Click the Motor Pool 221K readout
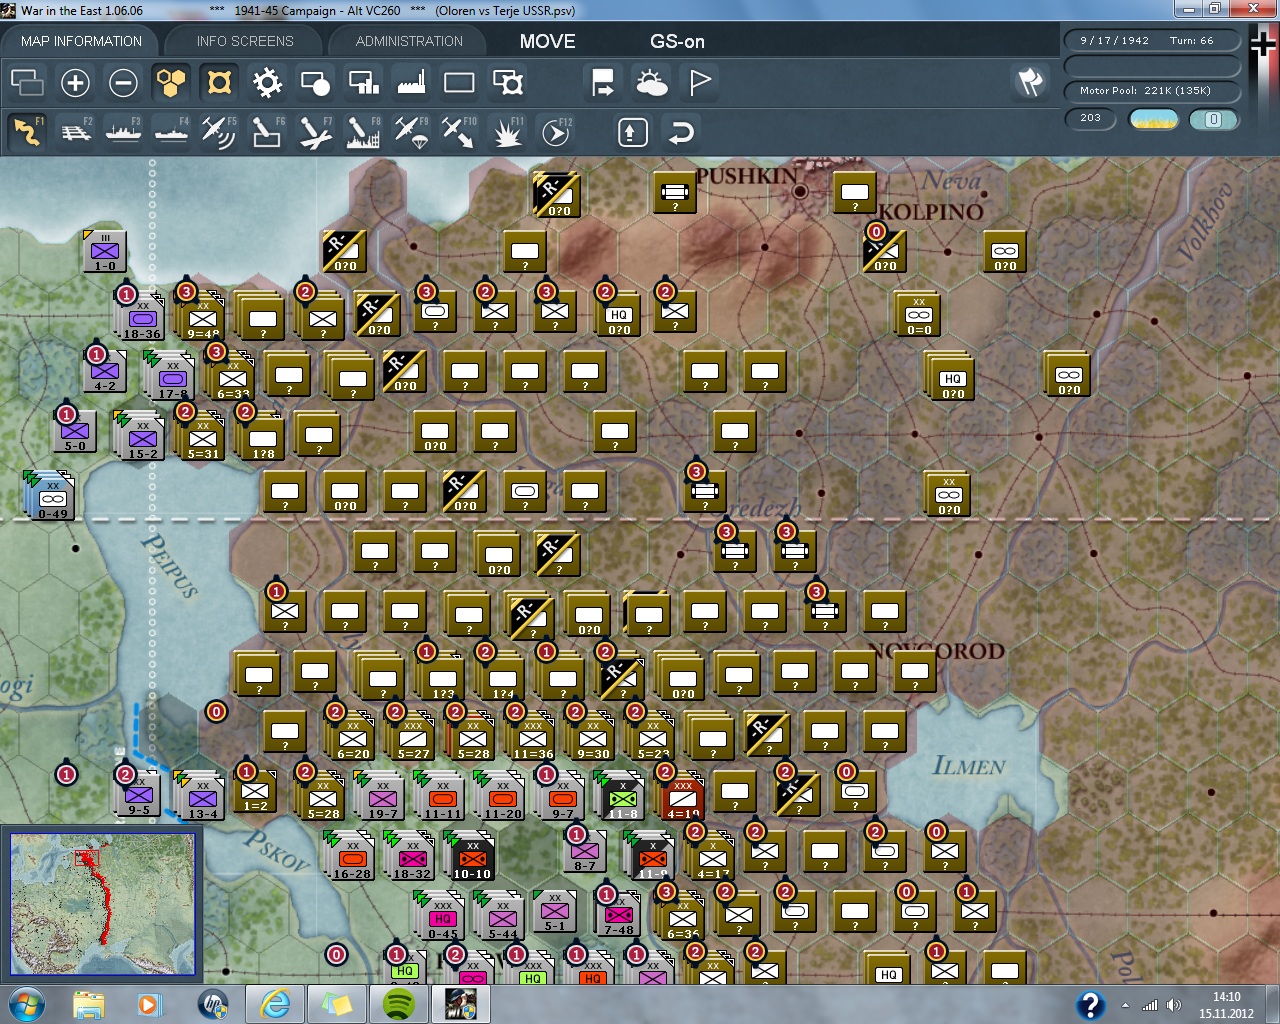Image resolution: width=1280 pixels, height=1024 pixels. pos(1151,91)
